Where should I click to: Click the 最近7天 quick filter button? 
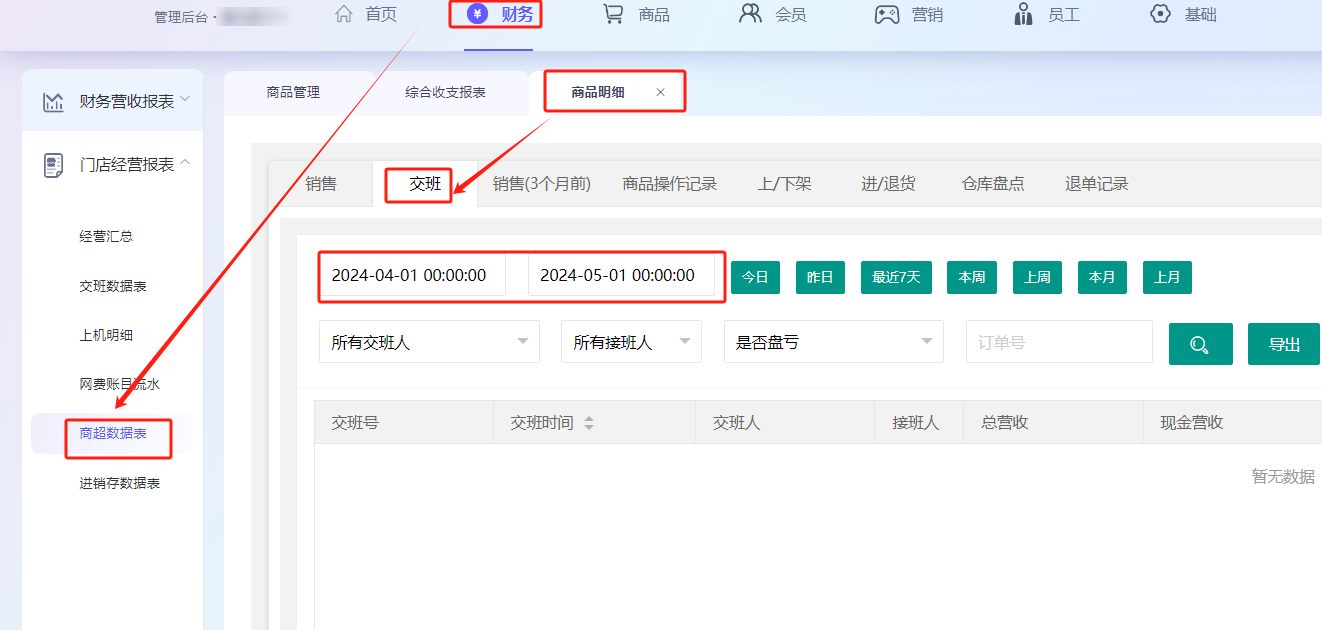895,277
